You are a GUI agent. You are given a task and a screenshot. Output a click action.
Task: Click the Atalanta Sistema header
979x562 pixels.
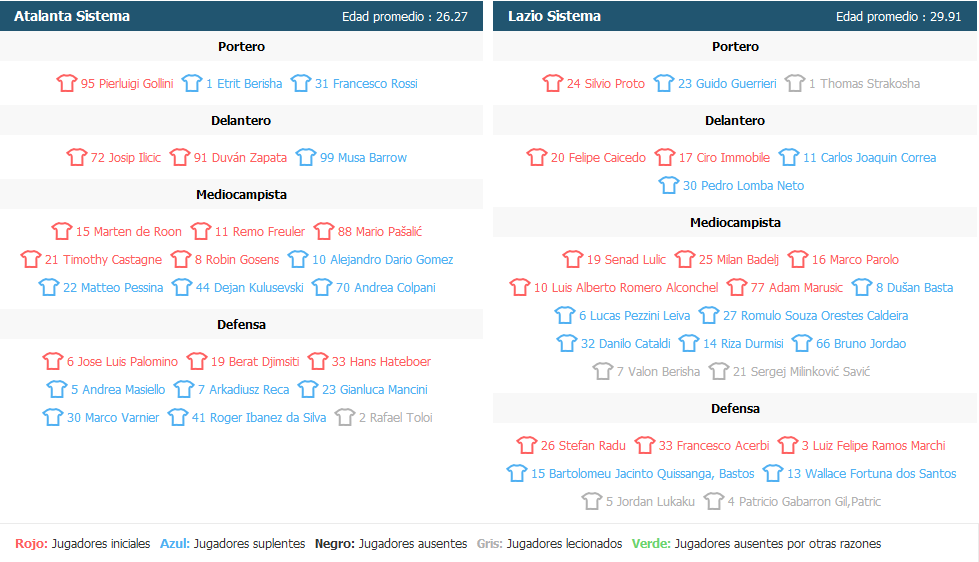[72, 16]
